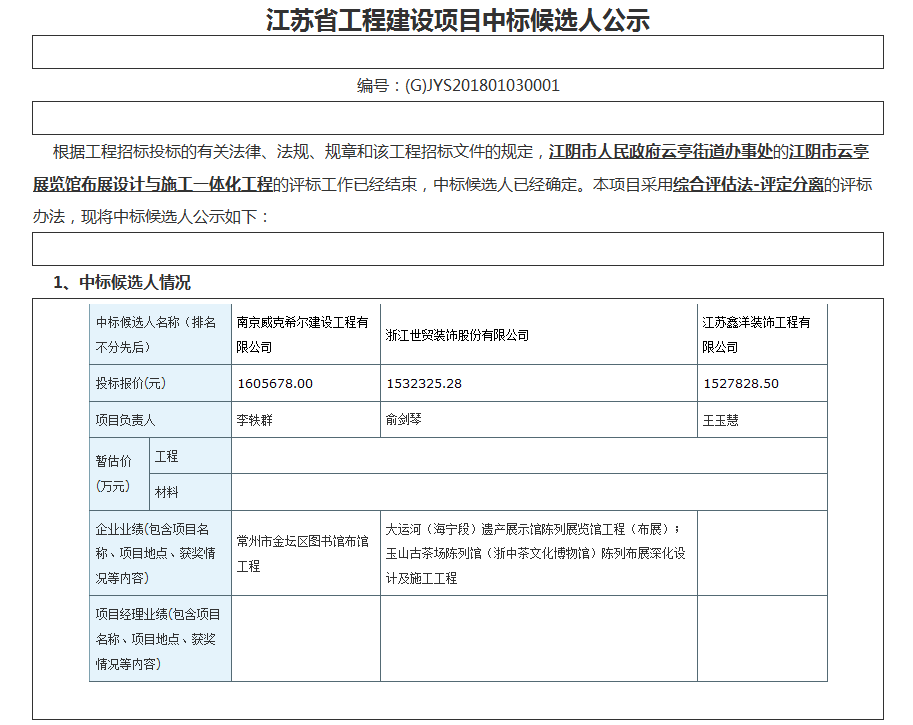The width and height of the screenshot is (913, 725).
Task: Select the 南京威克希尔建设工程有限公司 cell
Action: (x=304, y=334)
